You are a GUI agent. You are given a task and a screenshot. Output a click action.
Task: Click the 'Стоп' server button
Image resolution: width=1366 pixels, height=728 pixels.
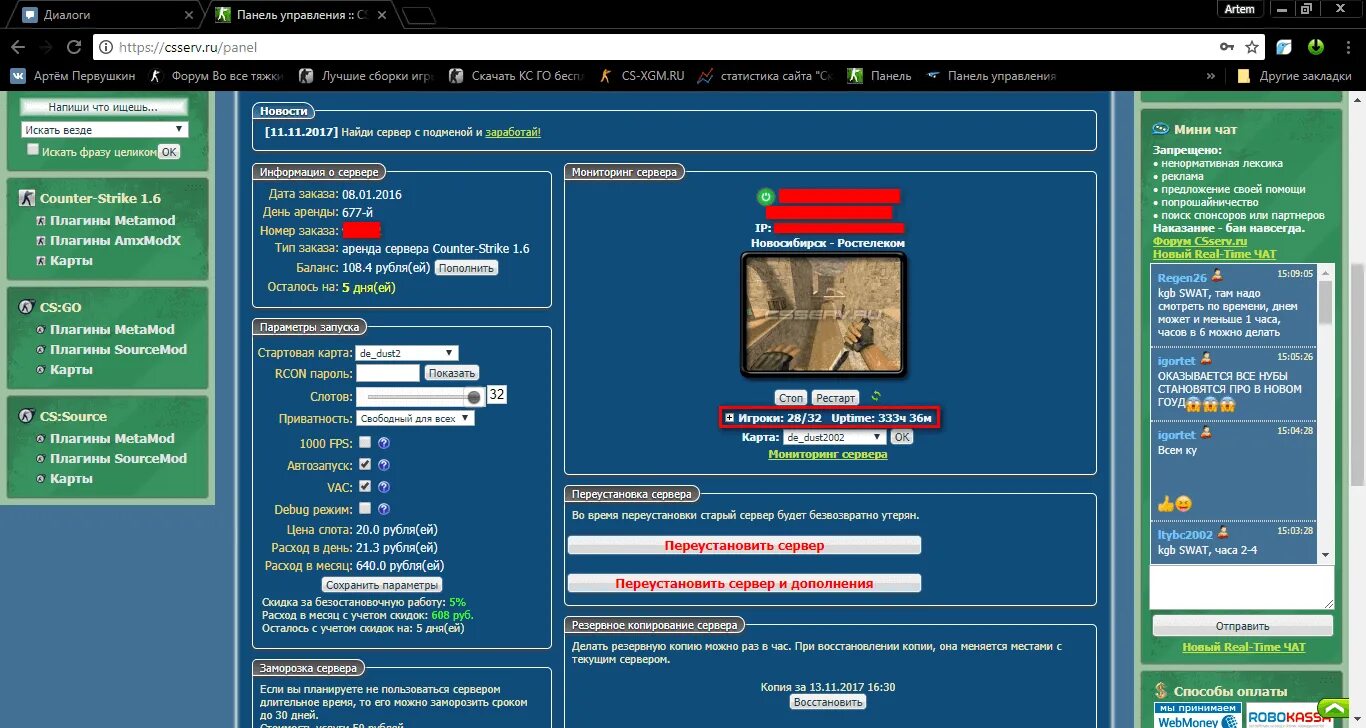coord(791,398)
